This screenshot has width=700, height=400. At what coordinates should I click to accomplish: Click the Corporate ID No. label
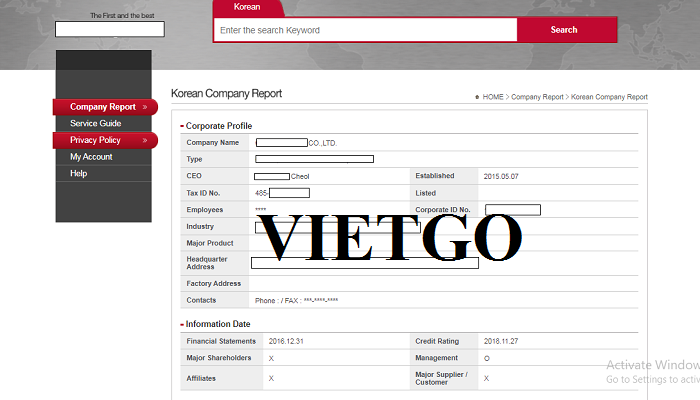pos(442,210)
